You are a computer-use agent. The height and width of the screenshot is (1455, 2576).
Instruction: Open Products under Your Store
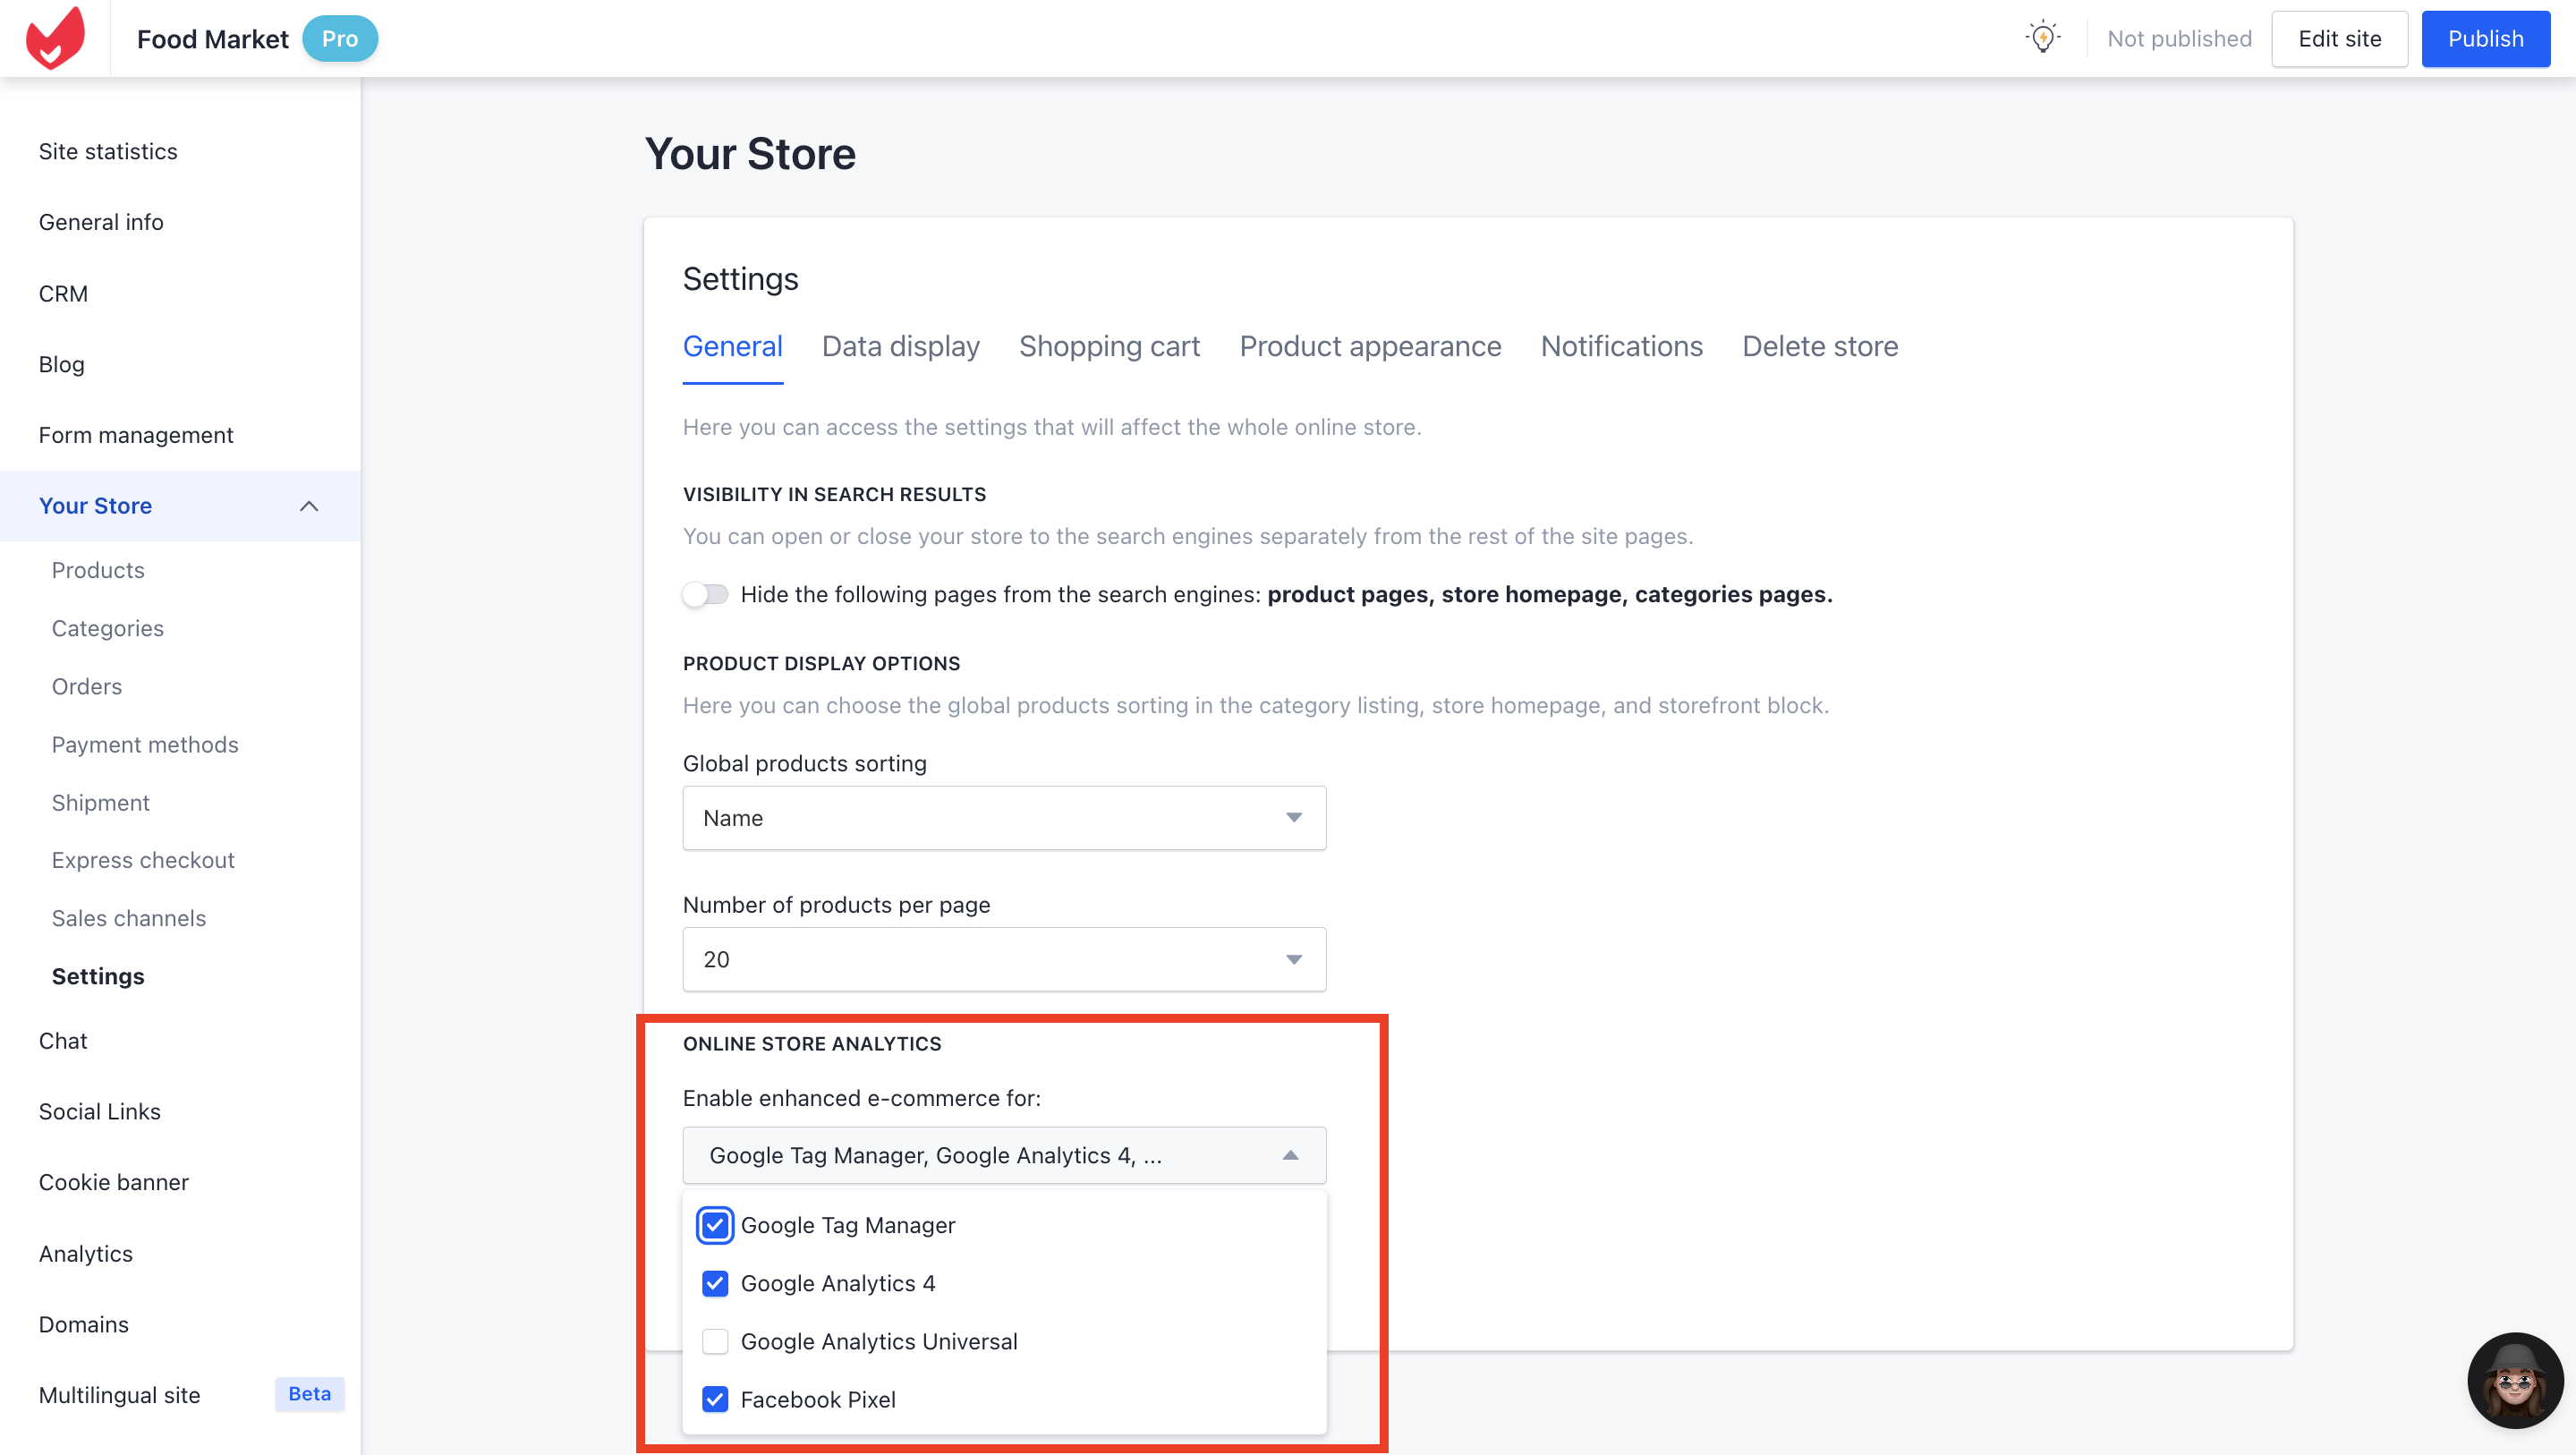[98, 570]
